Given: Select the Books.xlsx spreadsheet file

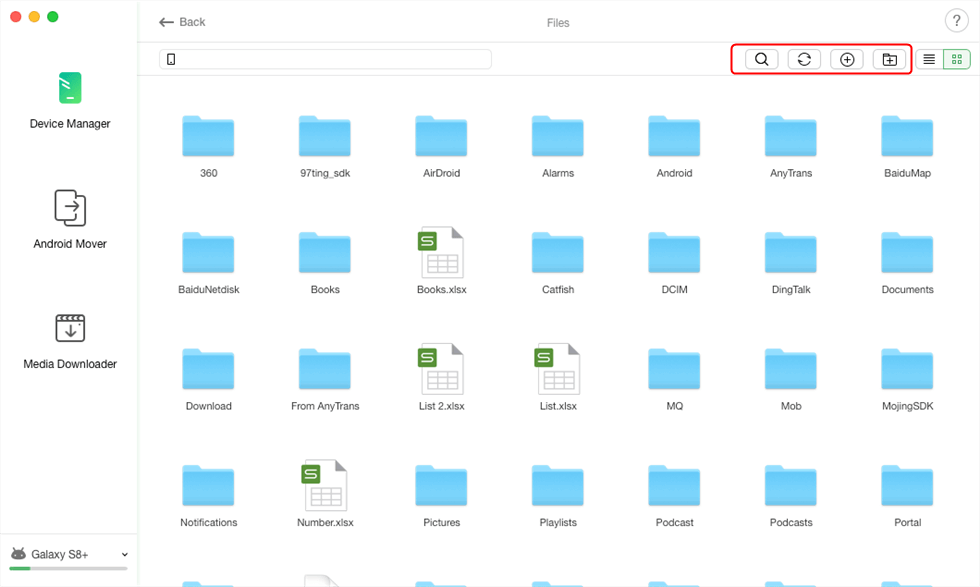Looking at the screenshot, I should 441,261.
